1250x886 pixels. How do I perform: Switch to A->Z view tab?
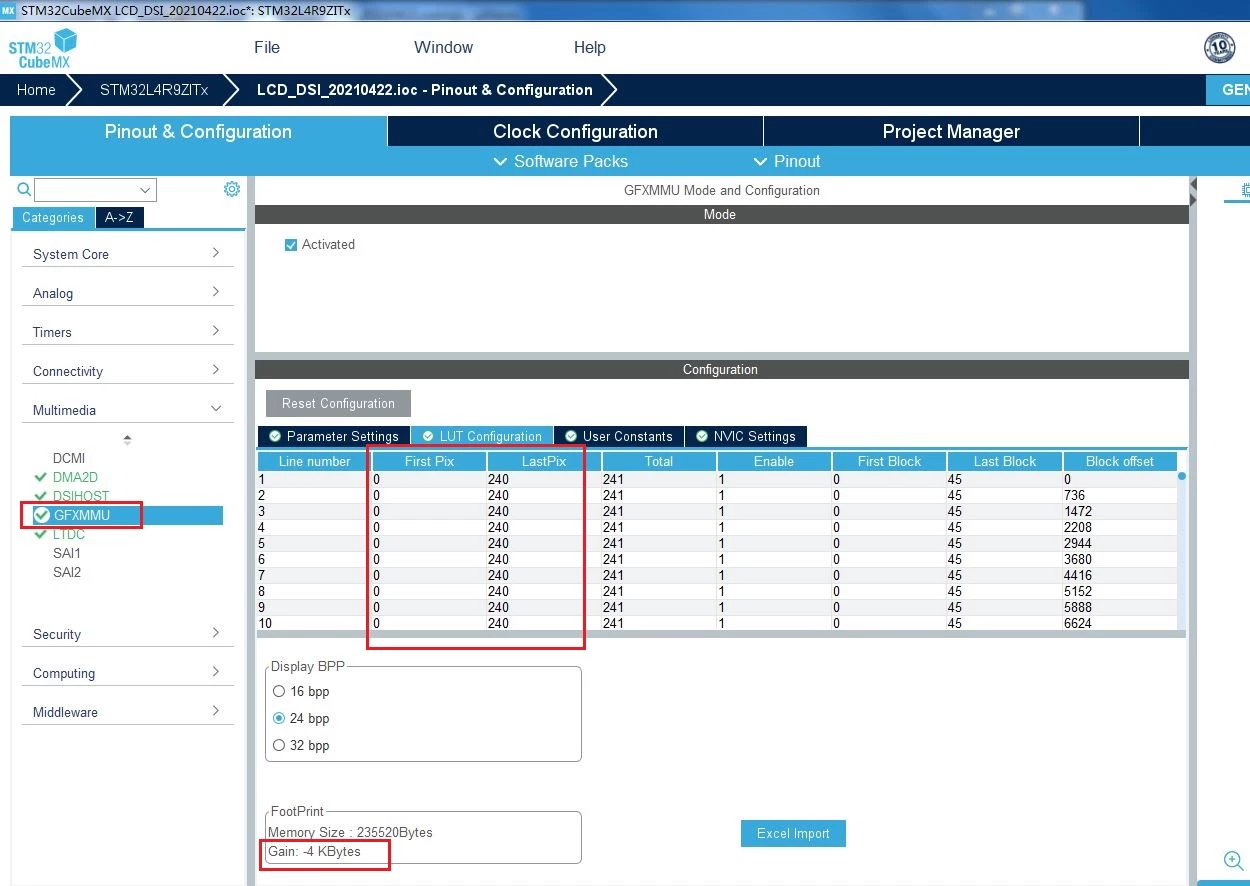click(x=119, y=217)
